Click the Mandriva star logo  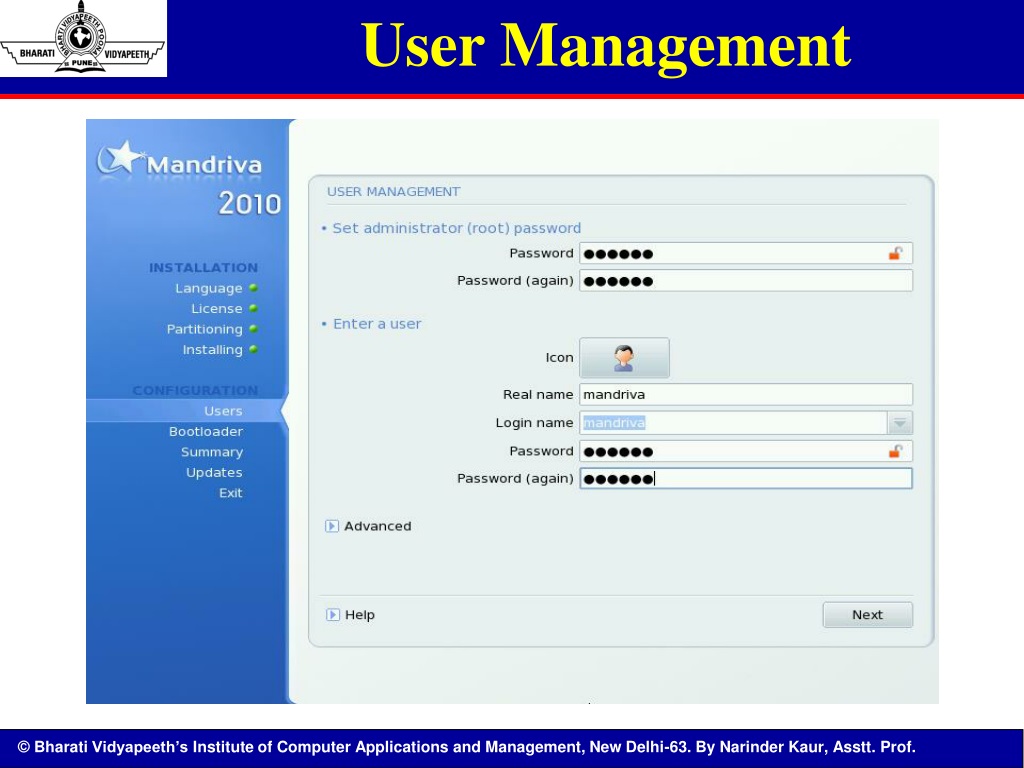(x=120, y=158)
